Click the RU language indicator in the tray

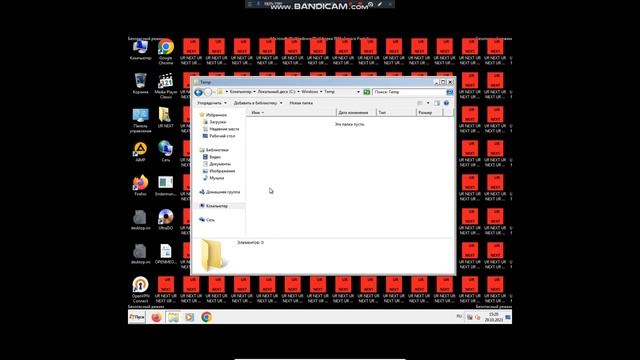coord(459,316)
